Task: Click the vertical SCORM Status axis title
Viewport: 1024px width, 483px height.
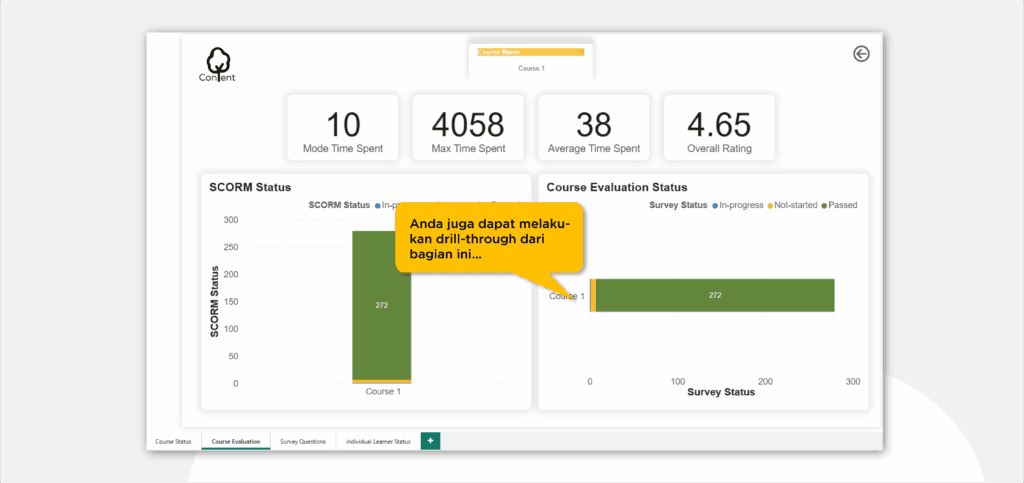Action: click(214, 302)
